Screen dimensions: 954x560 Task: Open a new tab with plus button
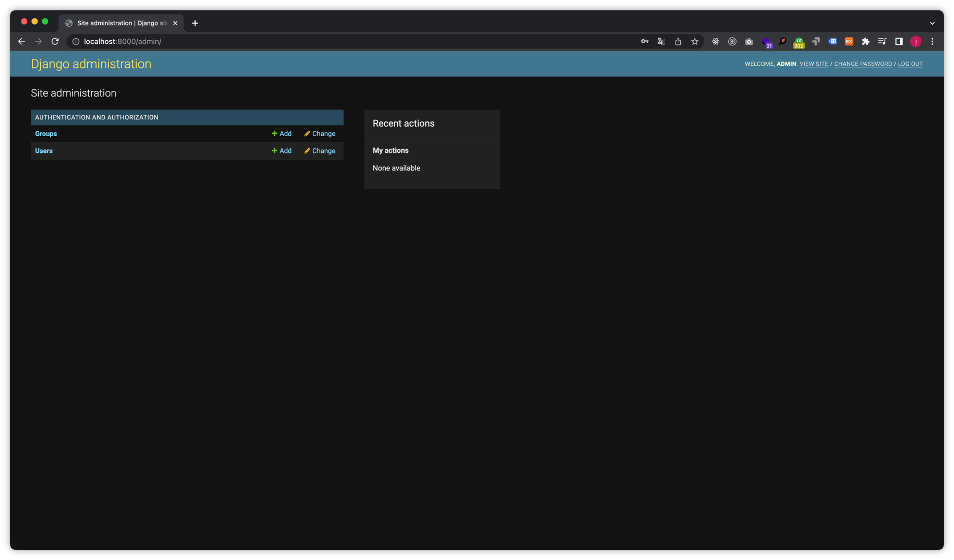(195, 23)
